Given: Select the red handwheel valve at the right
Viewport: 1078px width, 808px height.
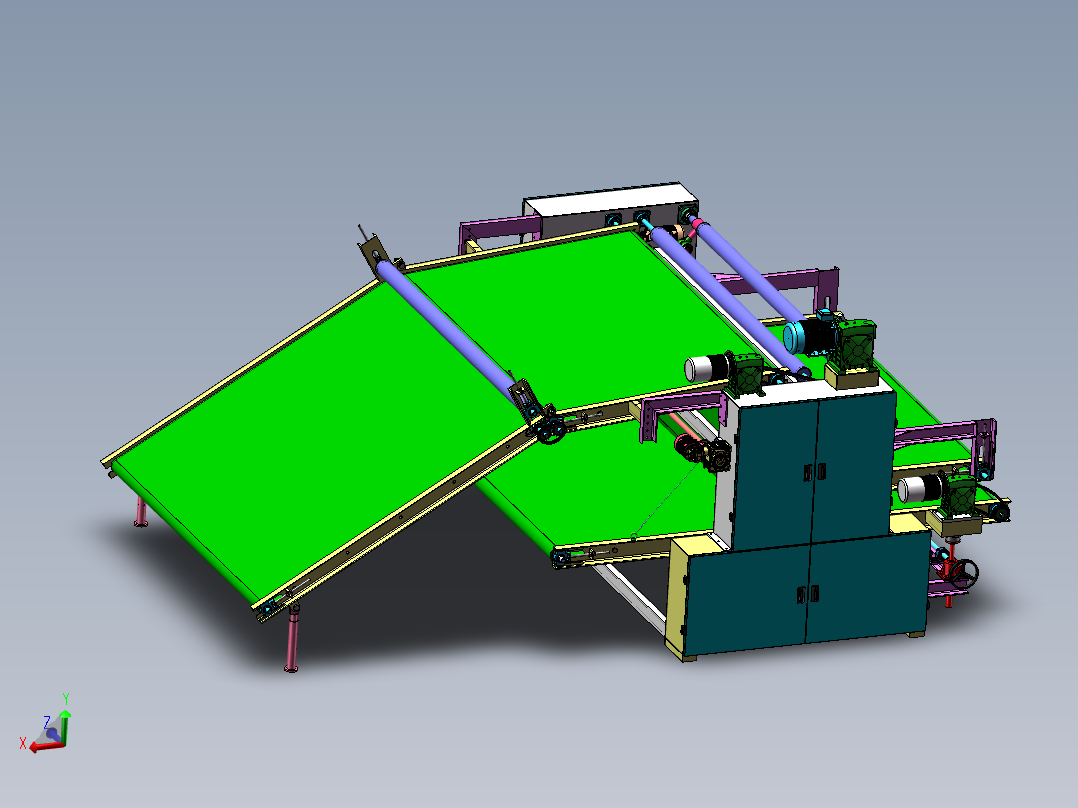Looking at the screenshot, I should (958, 571).
